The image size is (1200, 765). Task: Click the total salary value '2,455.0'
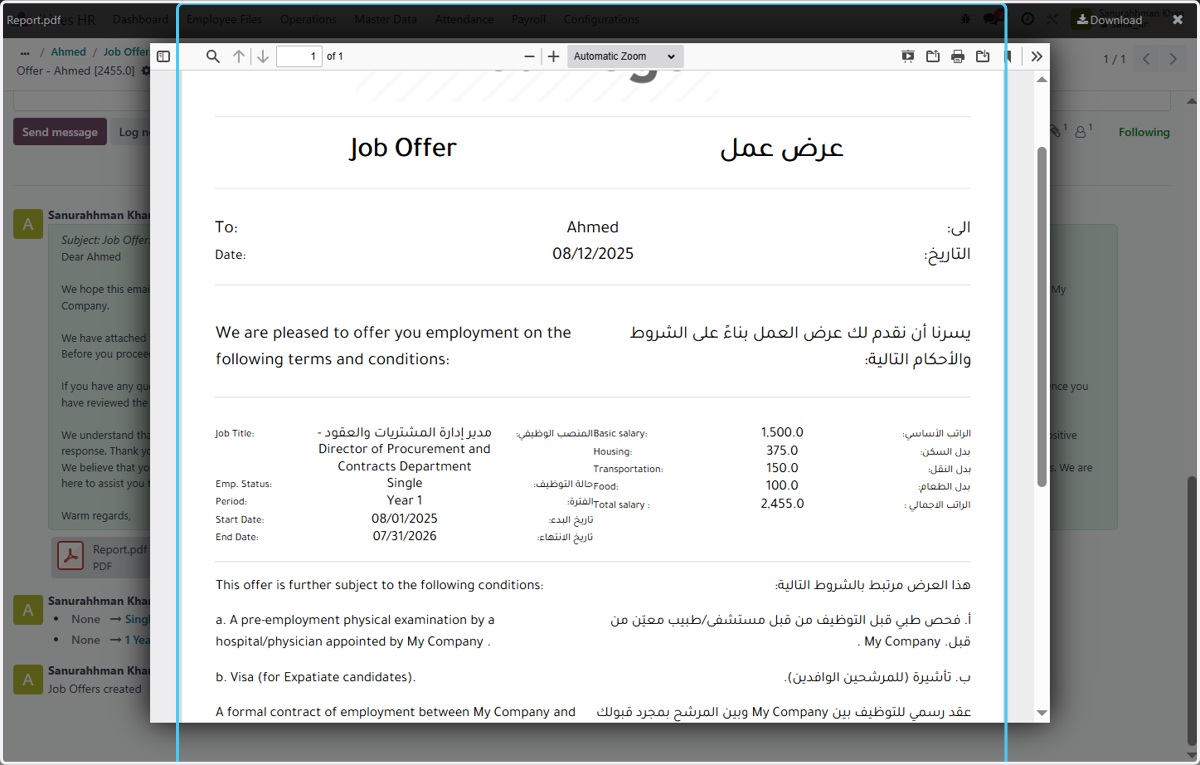[782, 503]
